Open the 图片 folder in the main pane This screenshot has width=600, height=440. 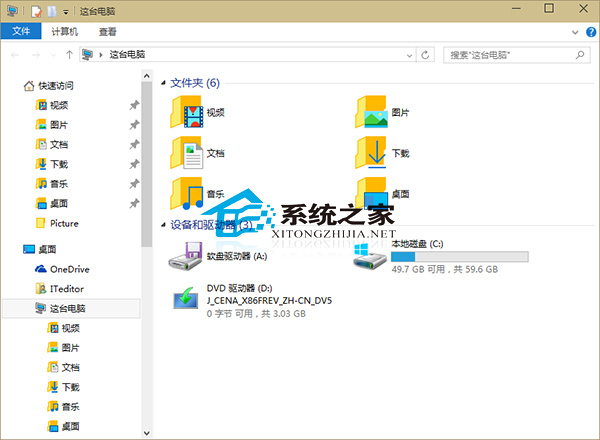382,112
